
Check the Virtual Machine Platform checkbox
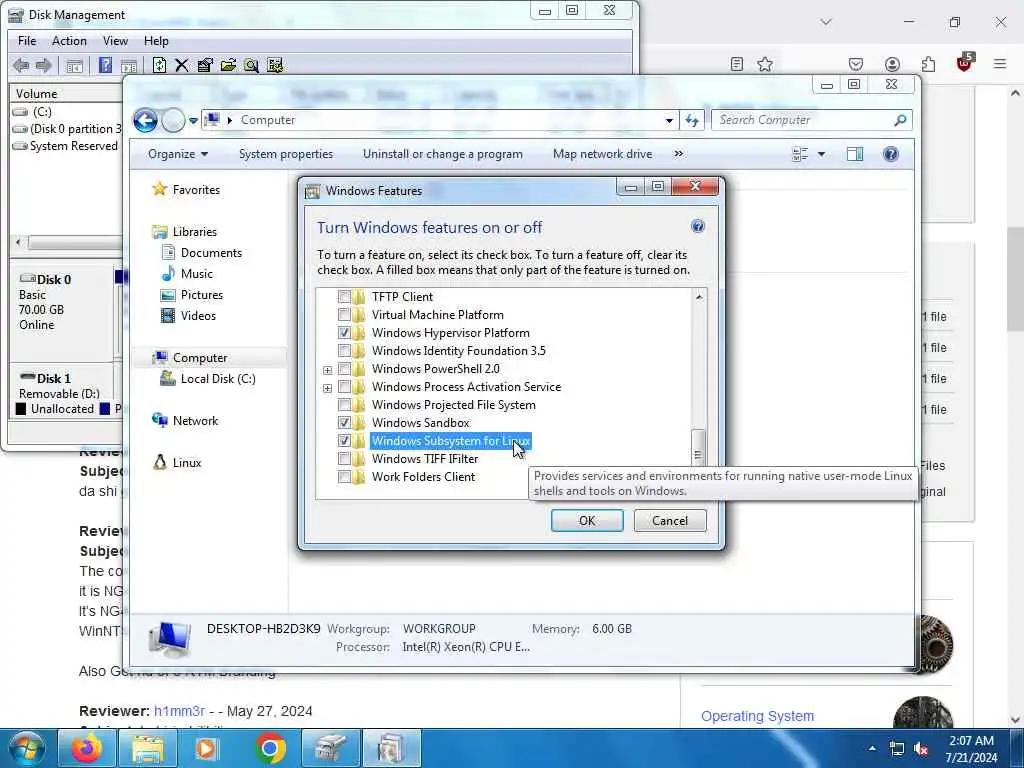(344, 315)
